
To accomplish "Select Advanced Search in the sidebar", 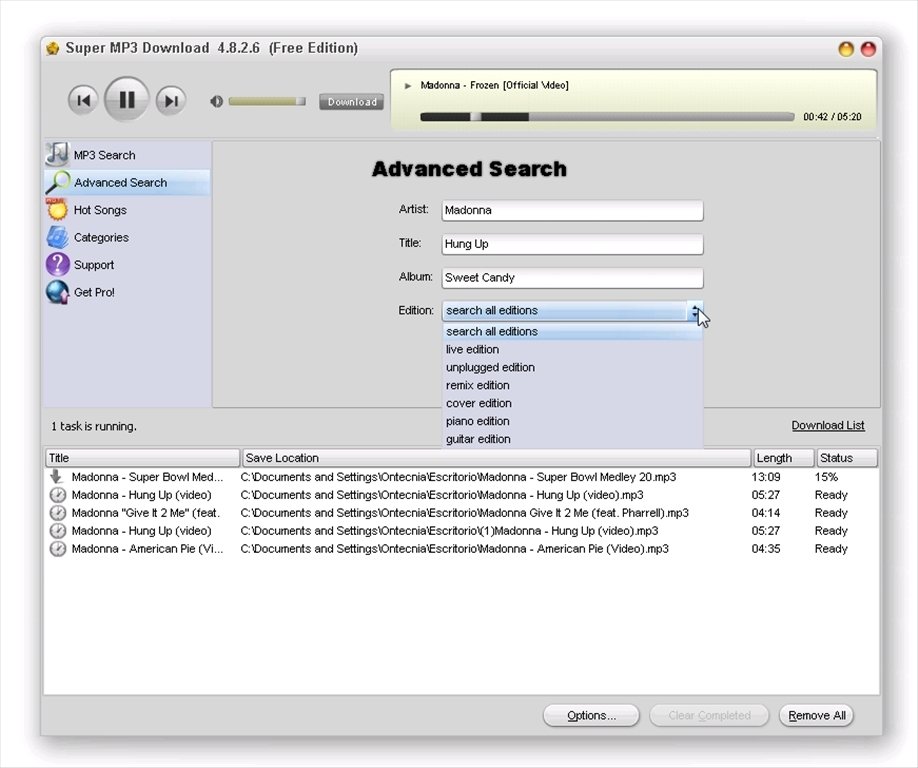I will point(127,183).
